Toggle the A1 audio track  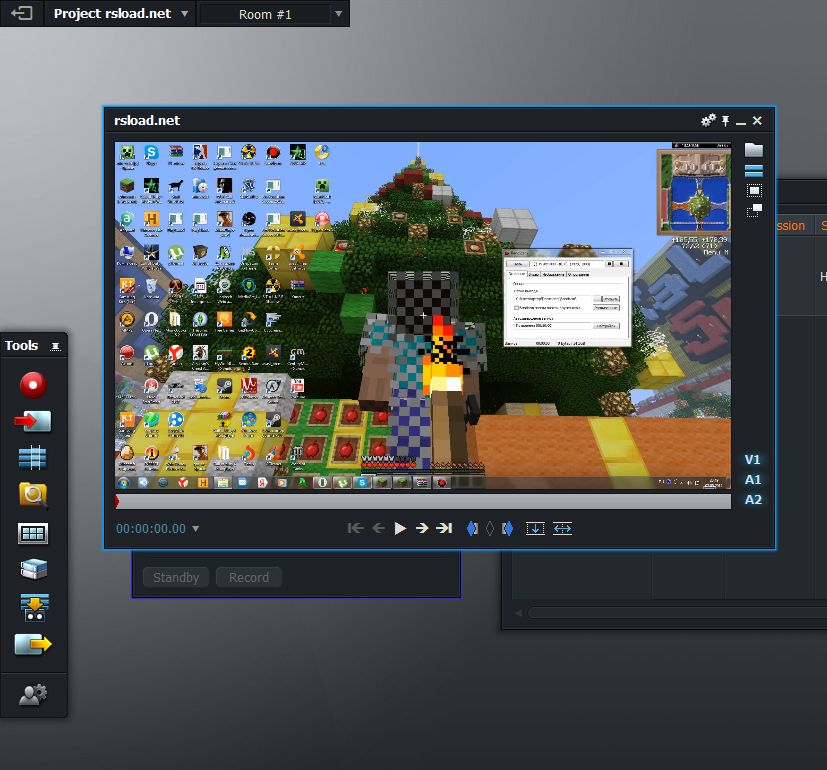point(753,479)
